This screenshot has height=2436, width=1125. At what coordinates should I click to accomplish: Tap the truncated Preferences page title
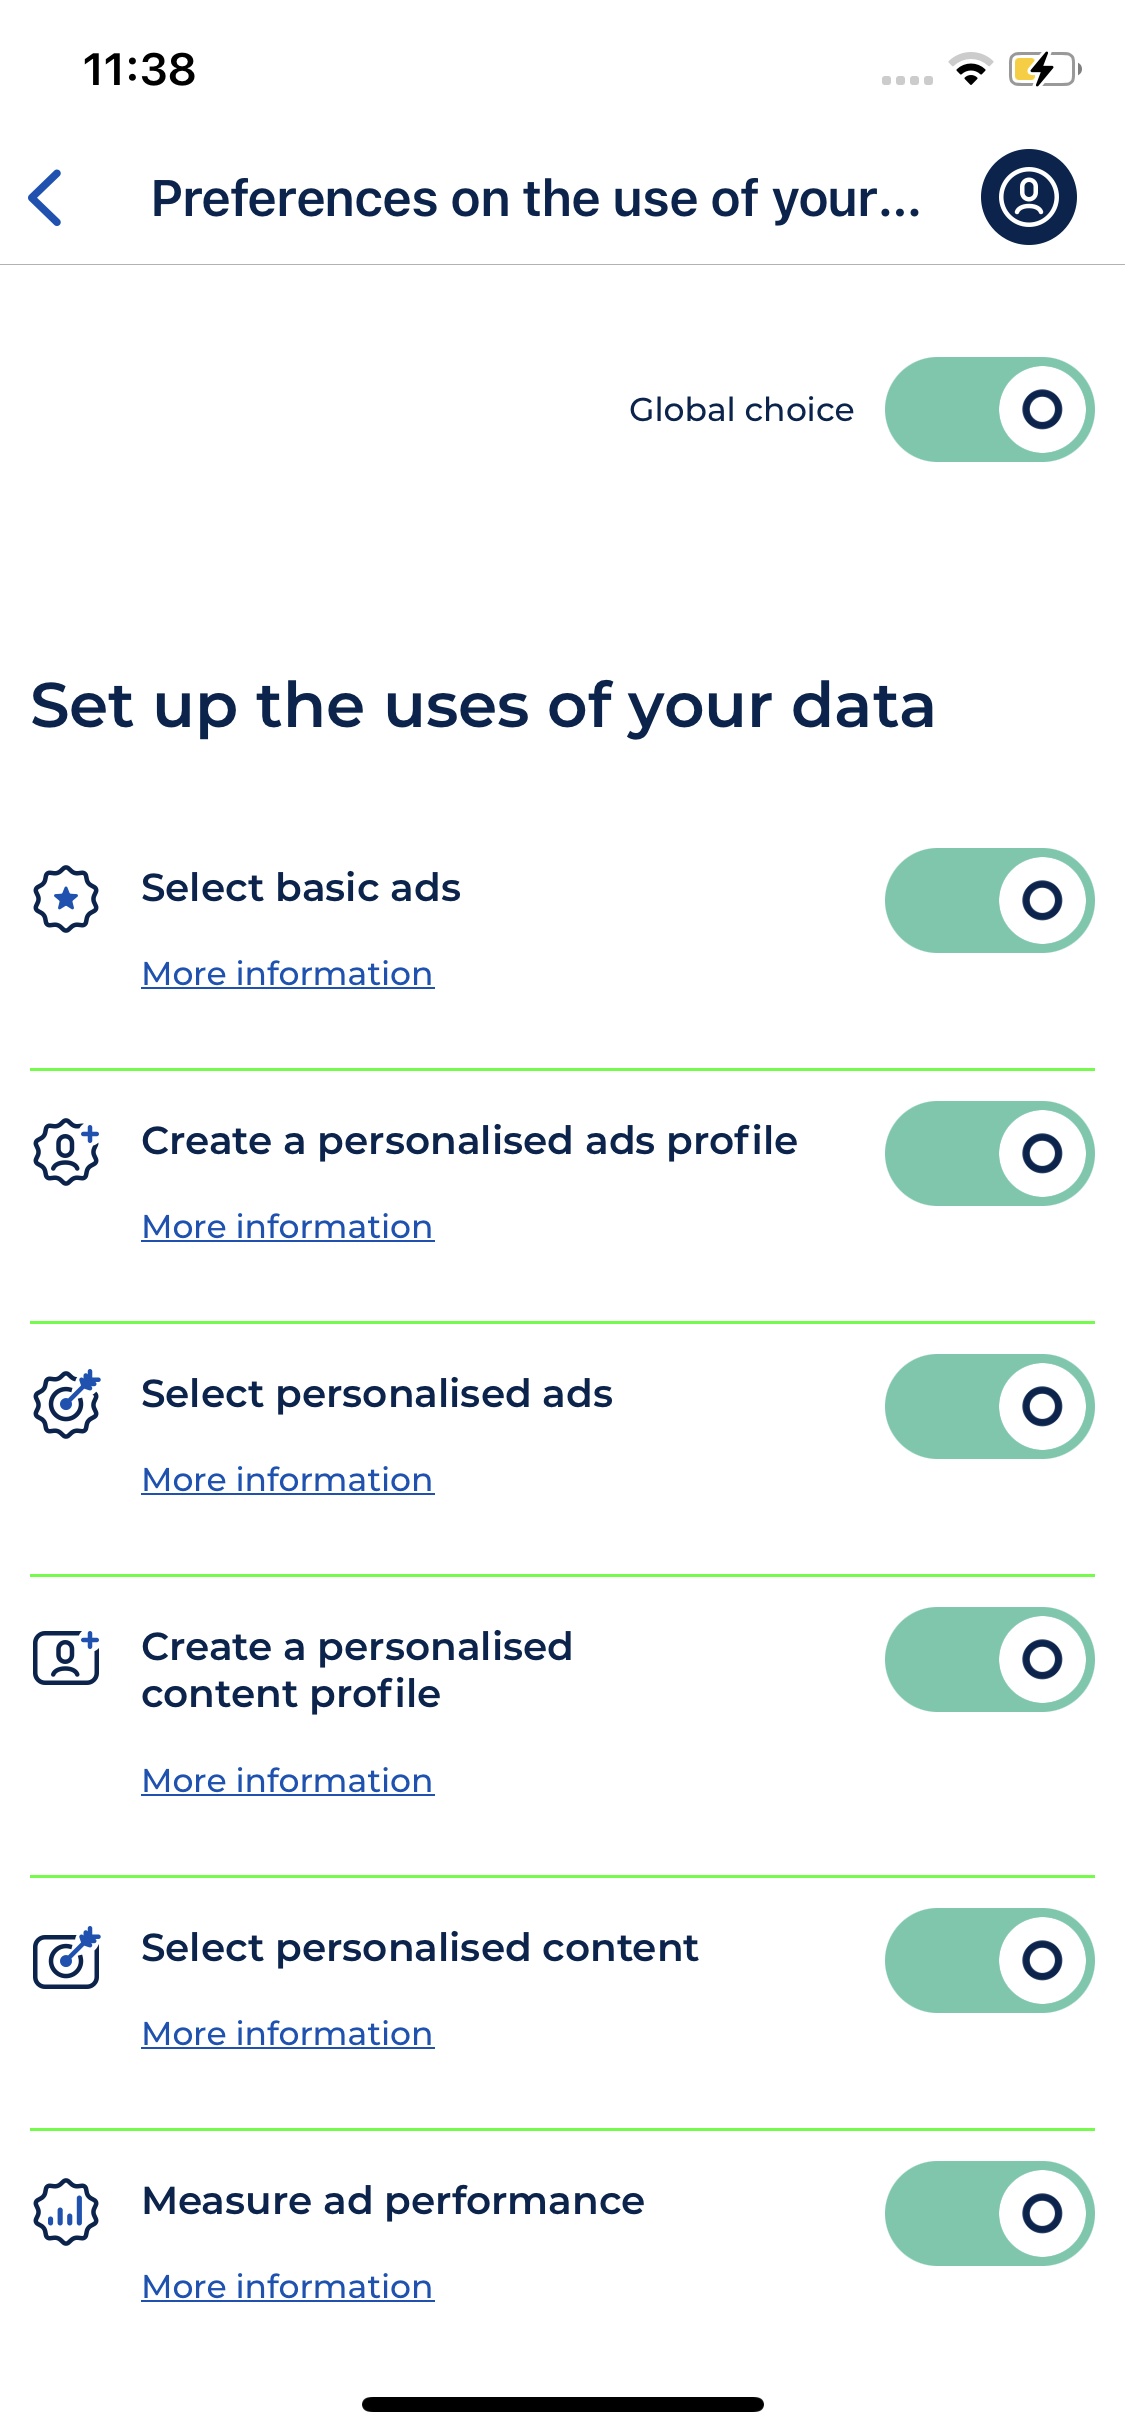click(535, 198)
